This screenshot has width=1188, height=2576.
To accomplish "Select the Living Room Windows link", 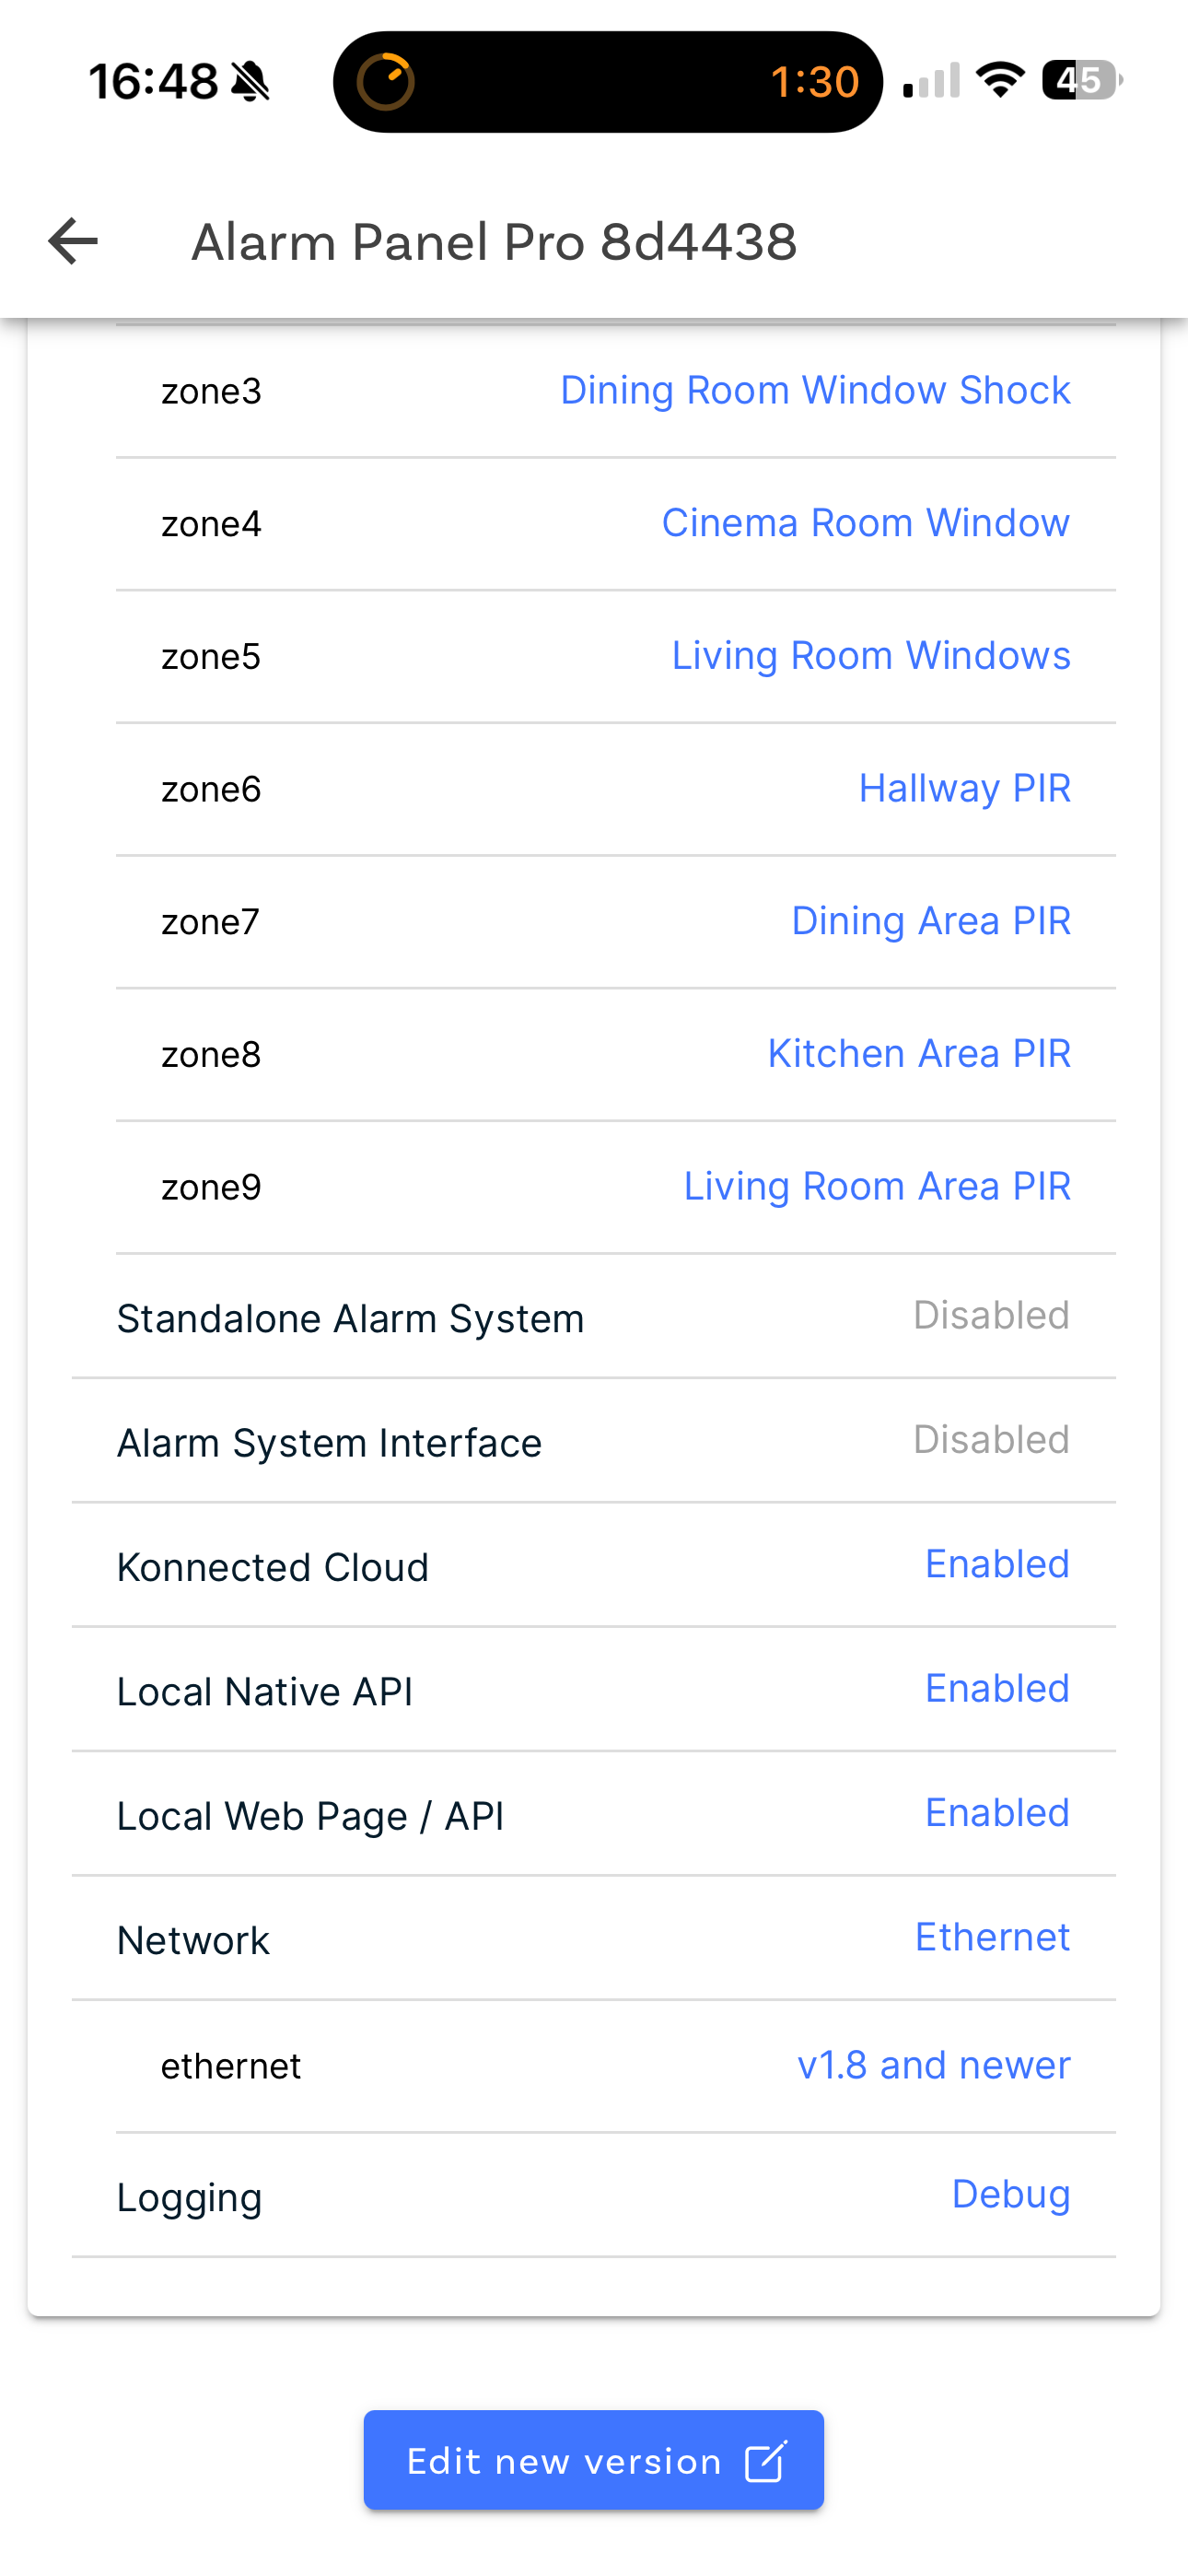I will coord(870,656).
